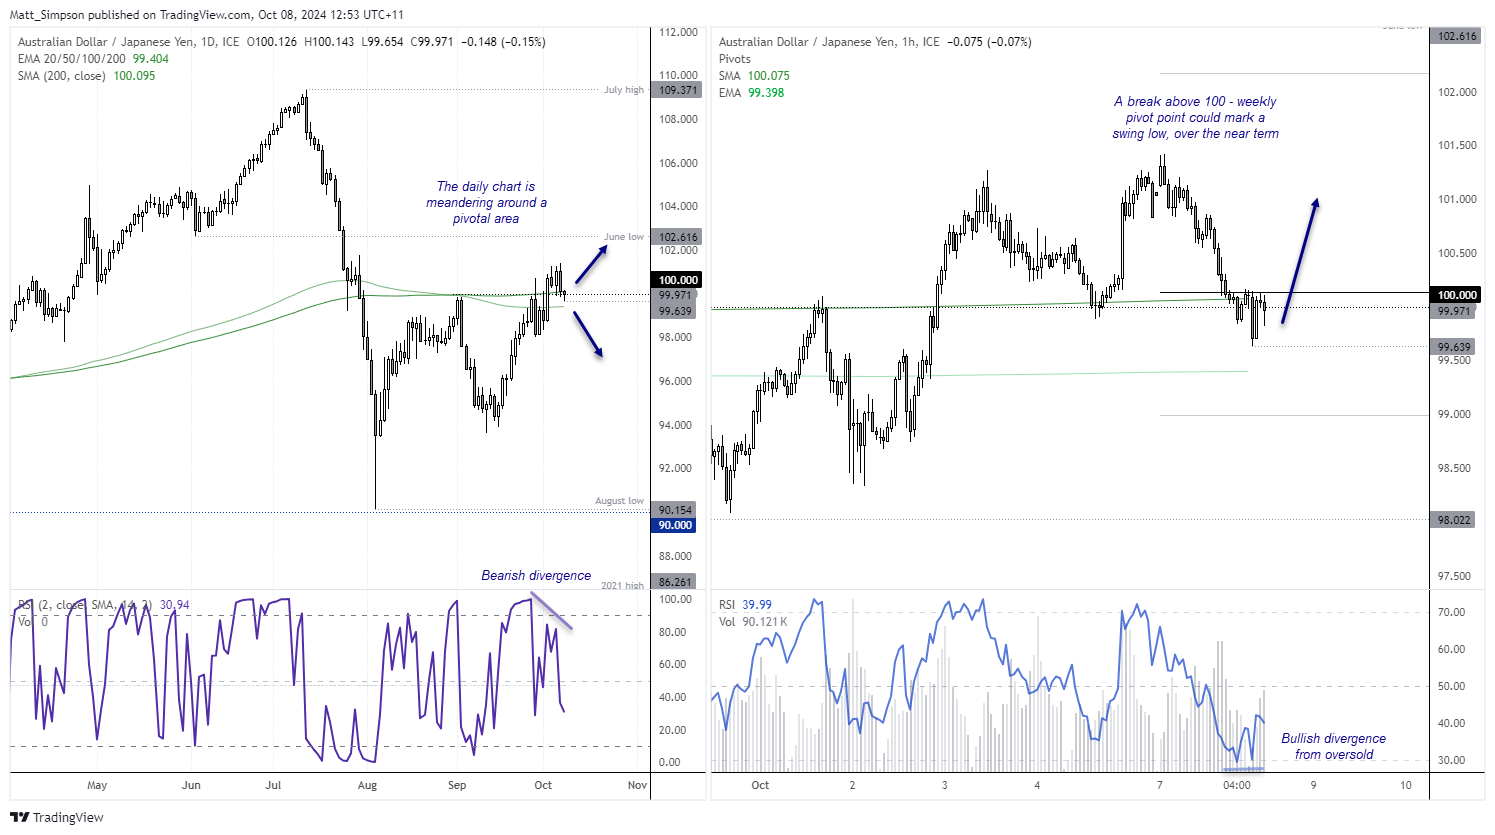Click 'Nov' on the daily time axis
The height and width of the screenshot is (835, 1495).
click(x=637, y=785)
